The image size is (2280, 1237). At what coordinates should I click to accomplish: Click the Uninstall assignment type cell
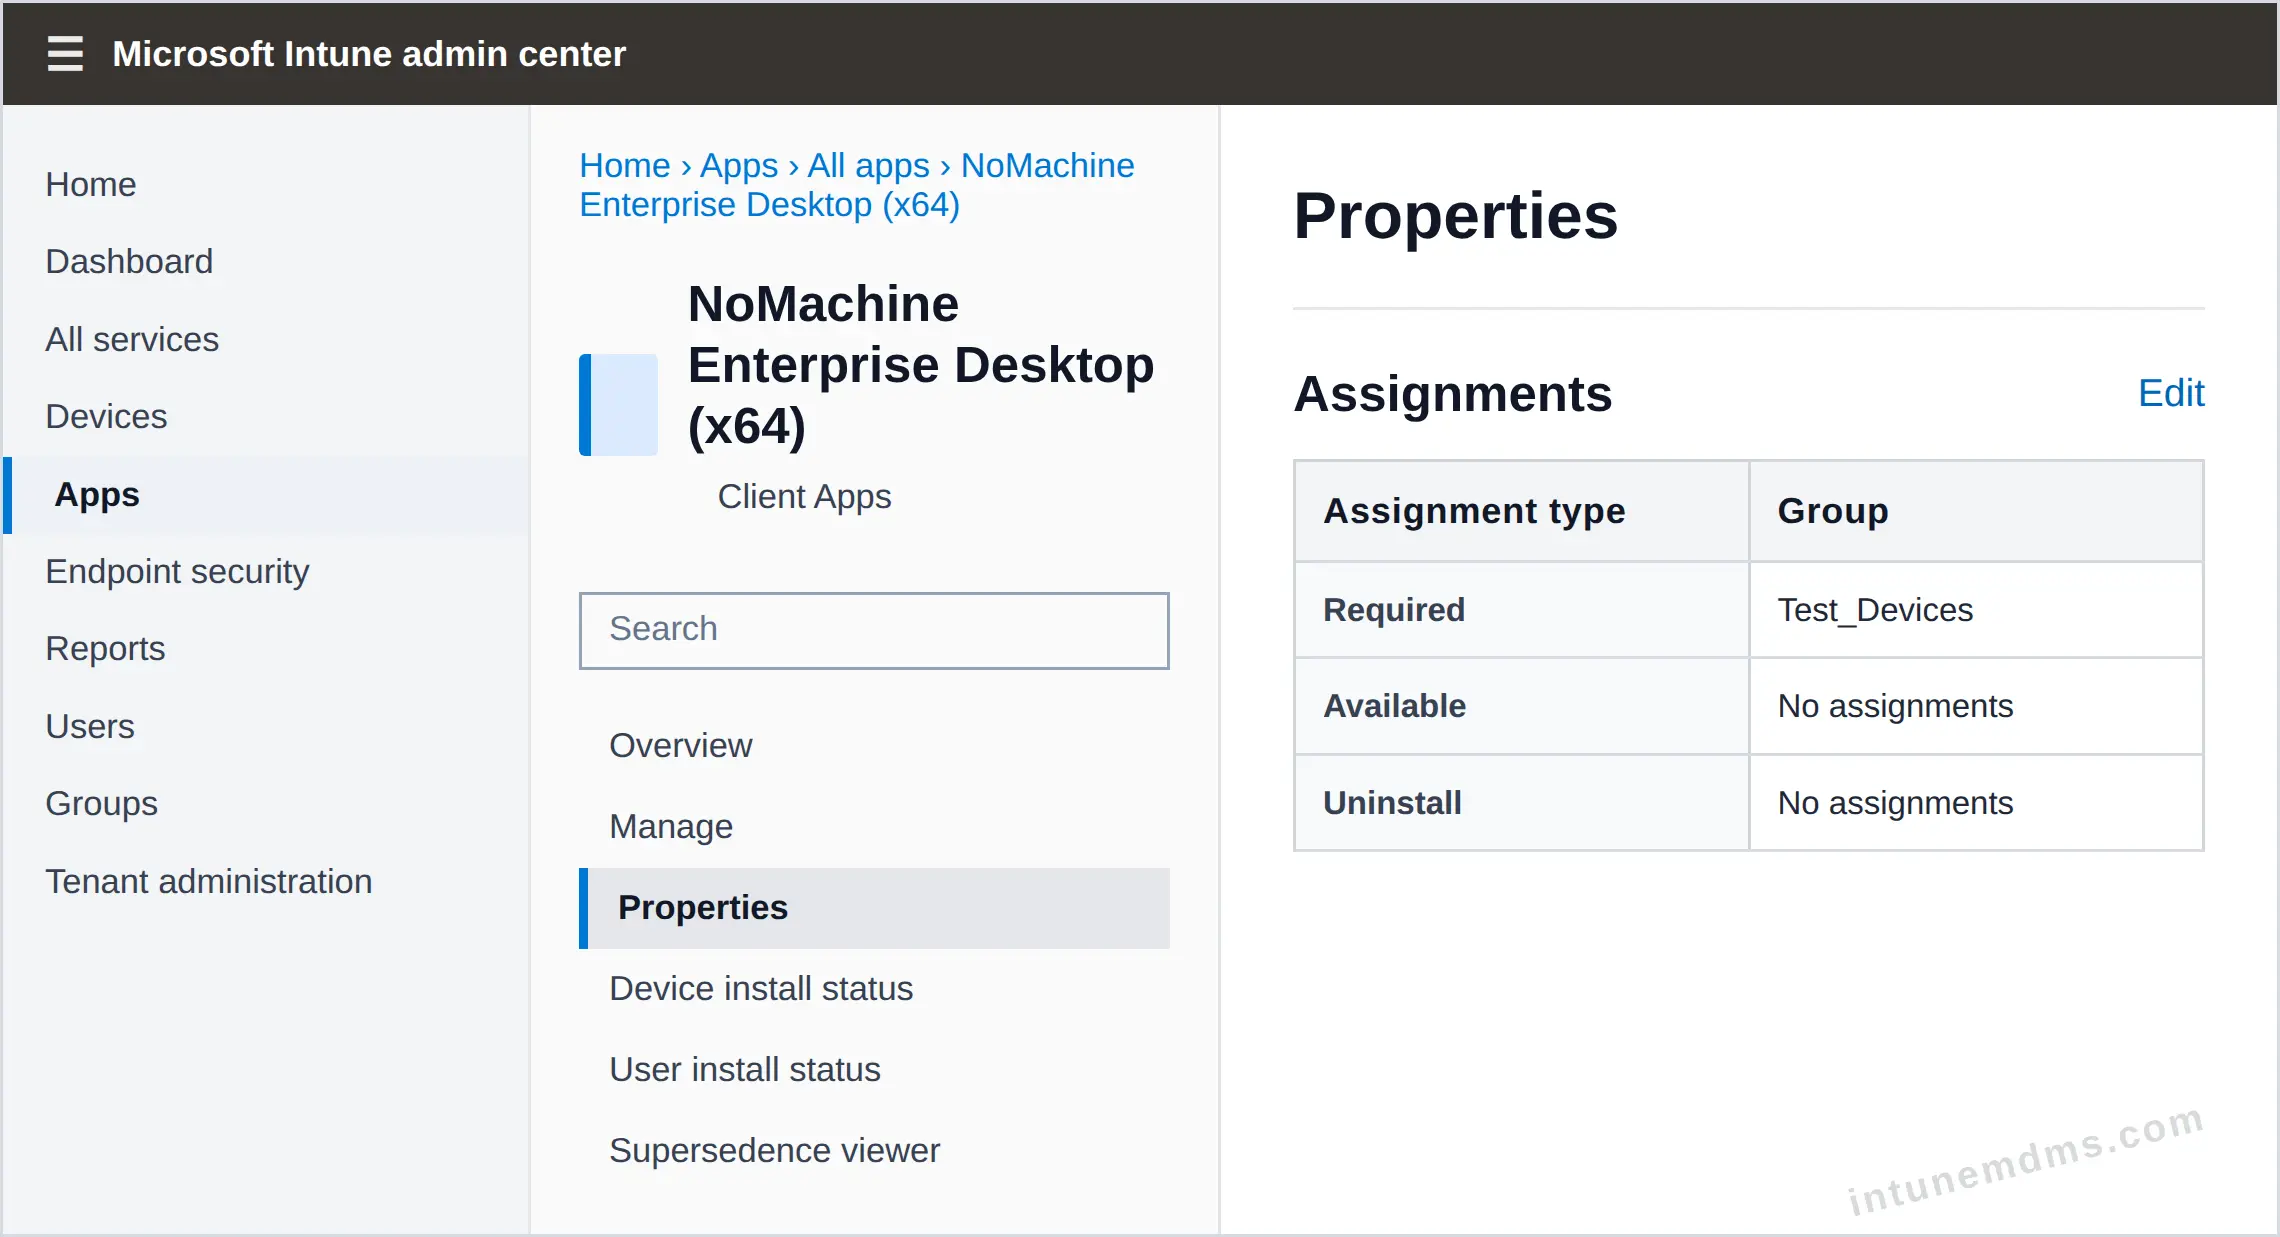coord(1521,803)
